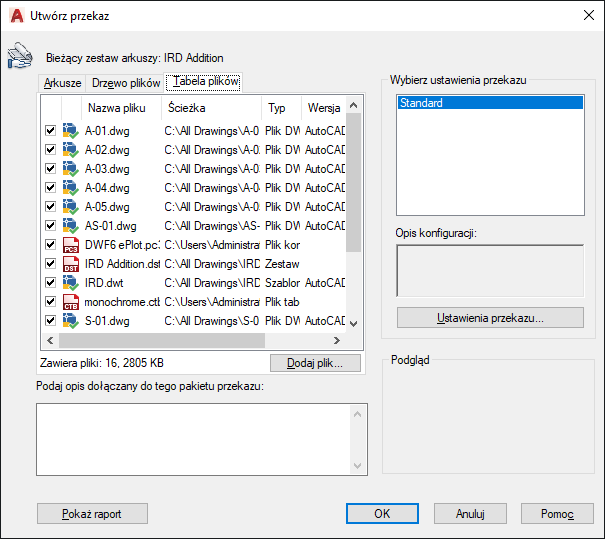Click the DWF6 ePlot PC3 file icon
The height and width of the screenshot is (539, 605).
pos(71,245)
